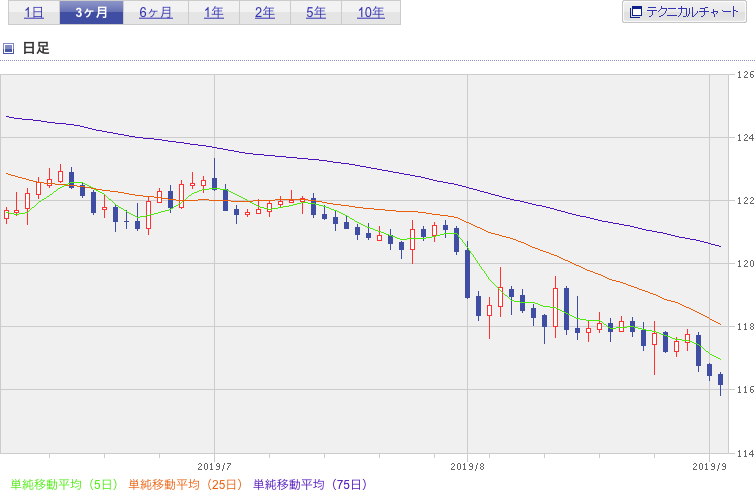Click the 122 price axis label
The width and height of the screenshot is (755, 493).
[745, 201]
